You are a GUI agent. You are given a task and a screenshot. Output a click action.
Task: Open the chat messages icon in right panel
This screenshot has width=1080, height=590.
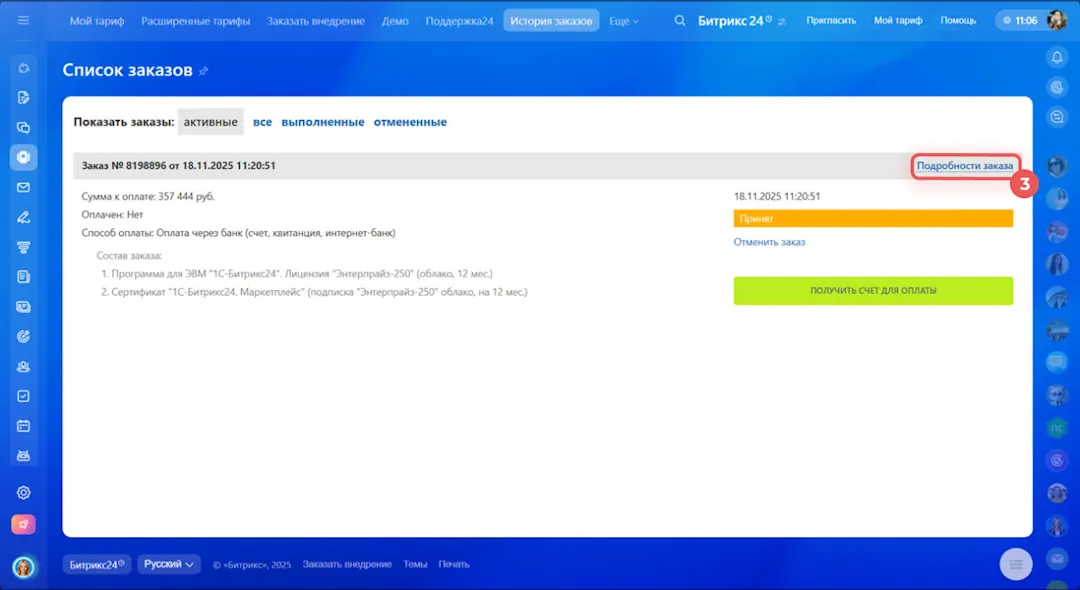pyautogui.click(x=1056, y=117)
